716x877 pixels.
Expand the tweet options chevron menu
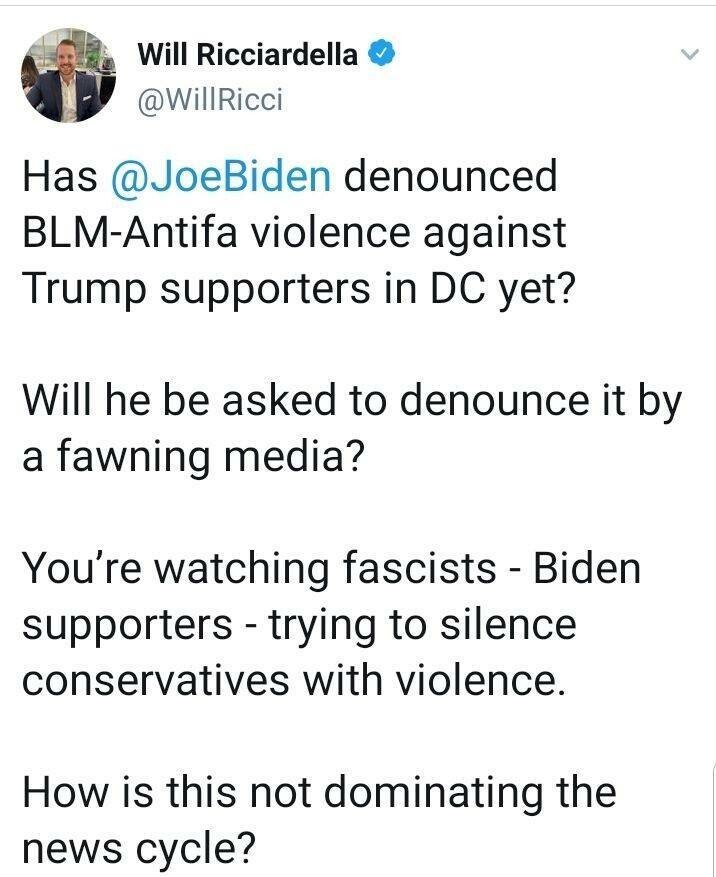[x=687, y=57]
